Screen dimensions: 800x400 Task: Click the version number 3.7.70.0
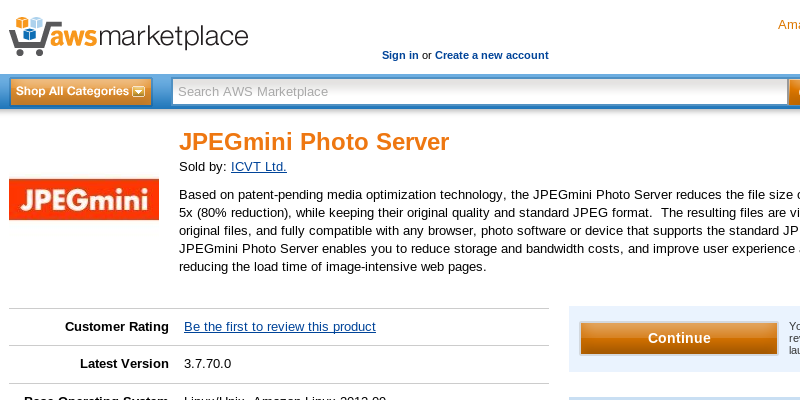[208, 364]
